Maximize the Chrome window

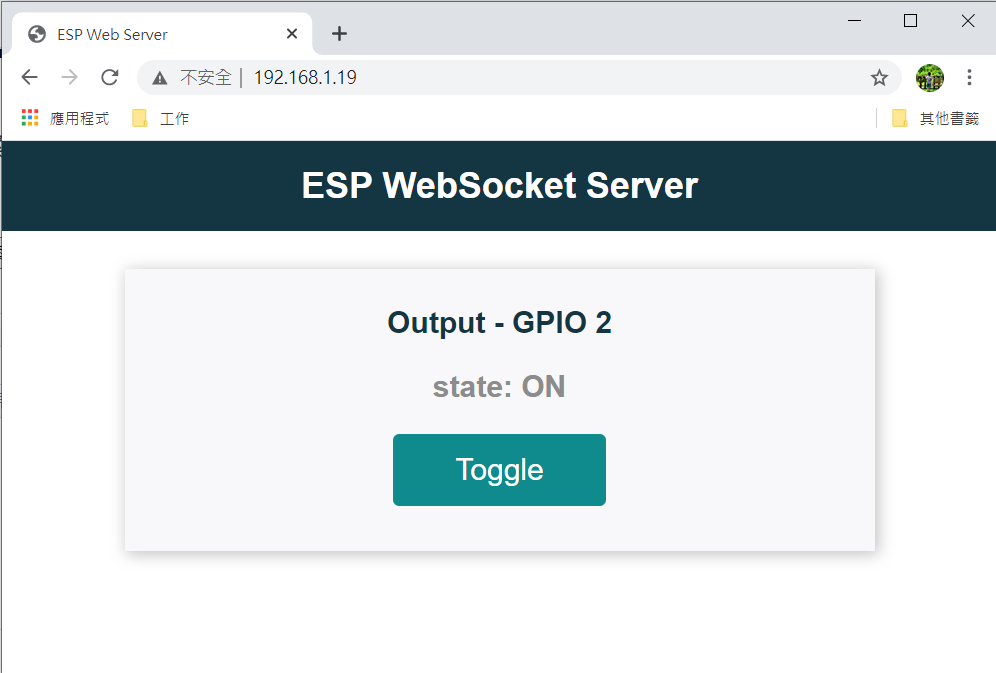(x=910, y=21)
